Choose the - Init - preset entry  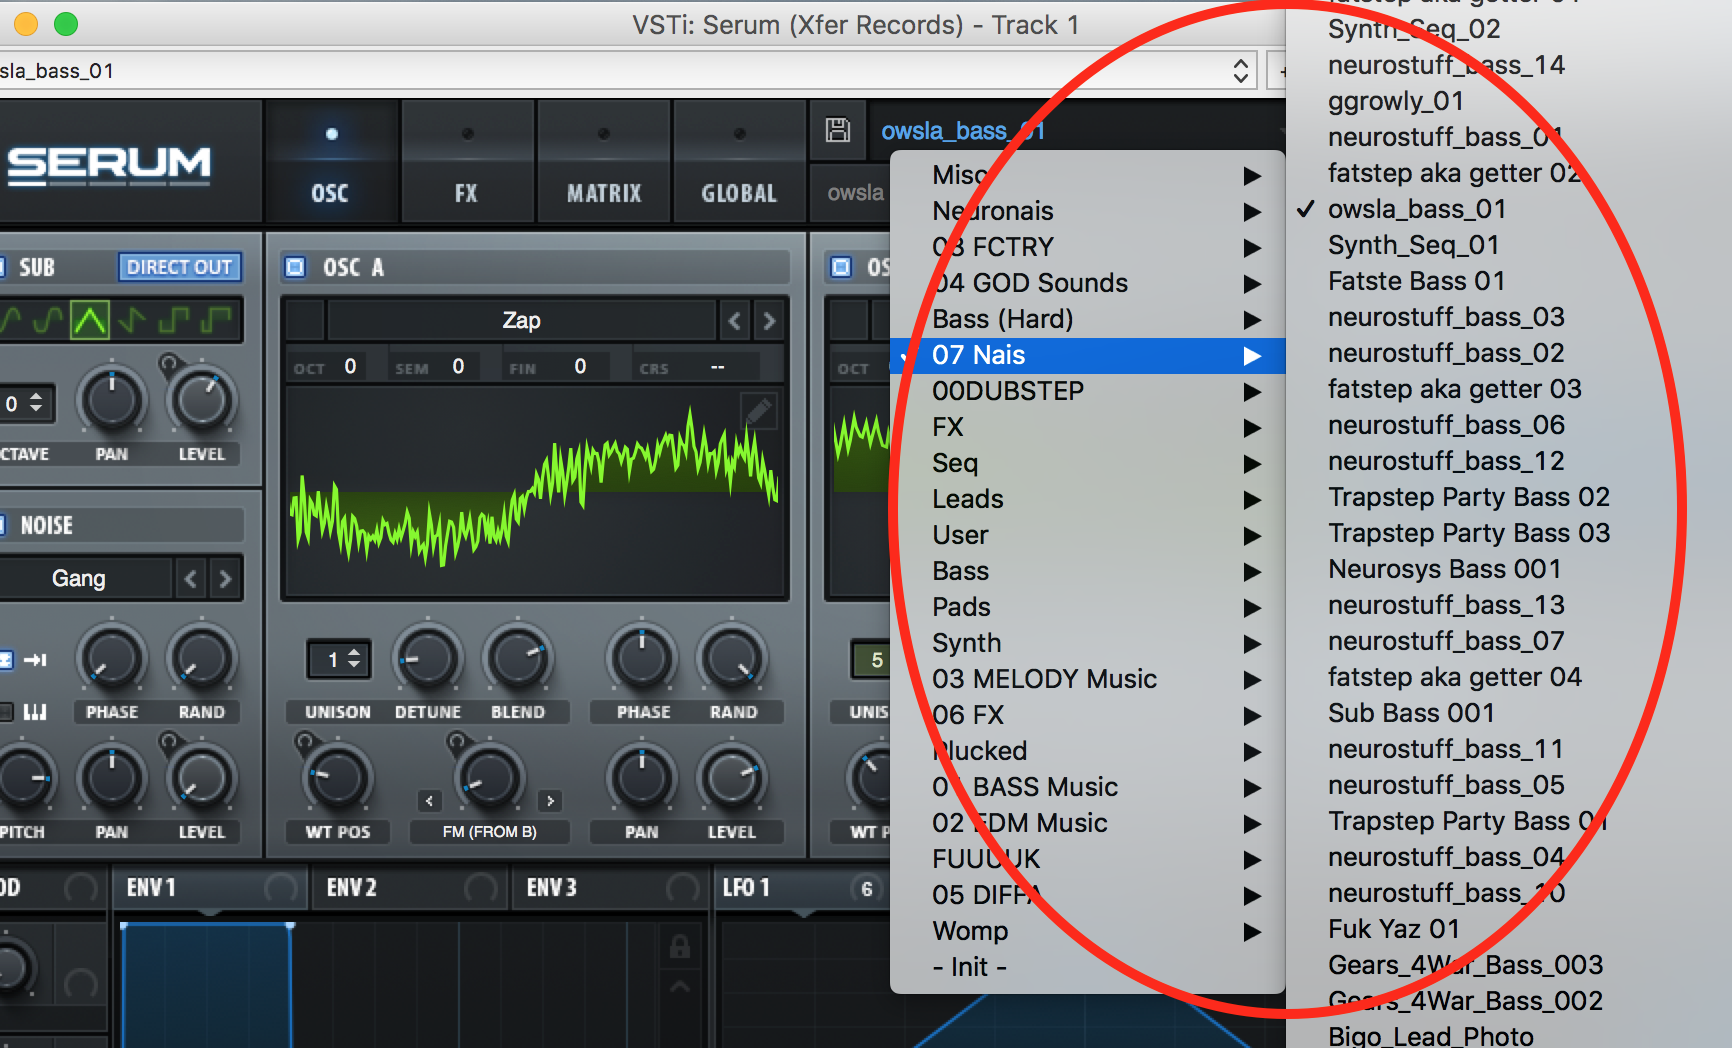pos(1088,967)
